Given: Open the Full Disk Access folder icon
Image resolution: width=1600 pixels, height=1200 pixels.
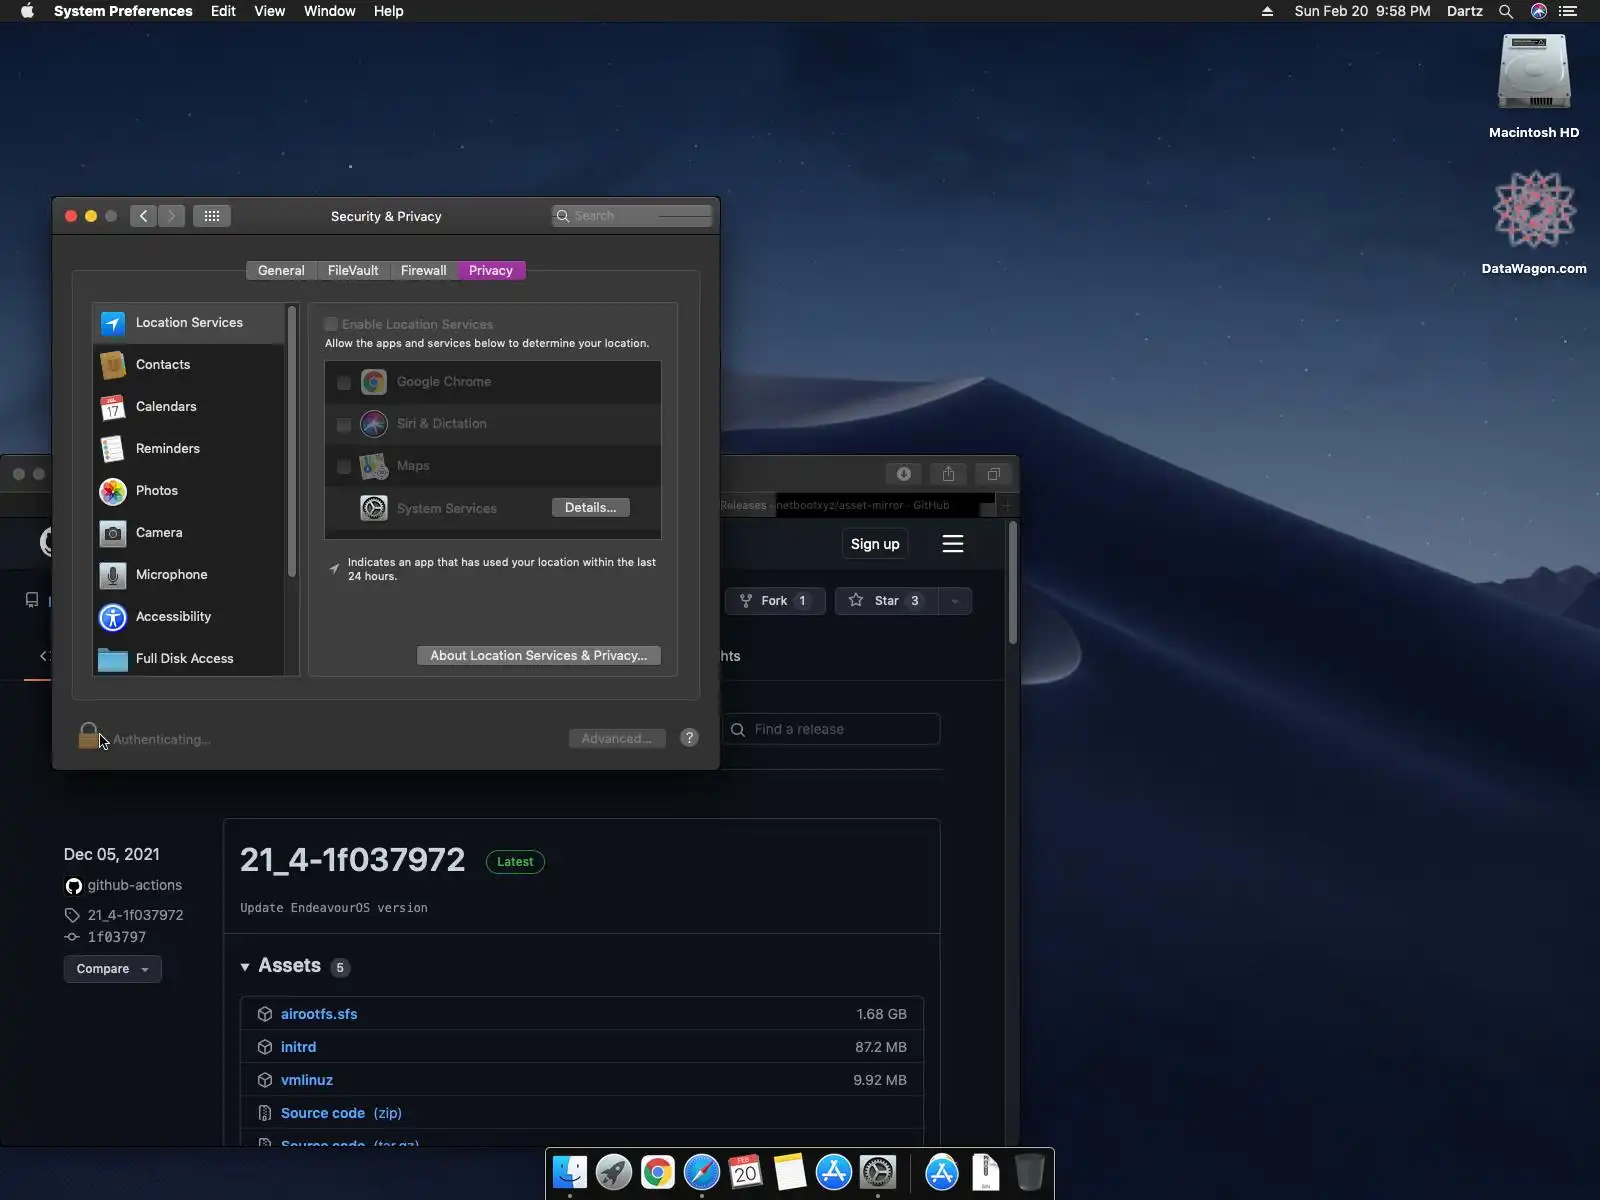Looking at the screenshot, I should tap(113, 659).
